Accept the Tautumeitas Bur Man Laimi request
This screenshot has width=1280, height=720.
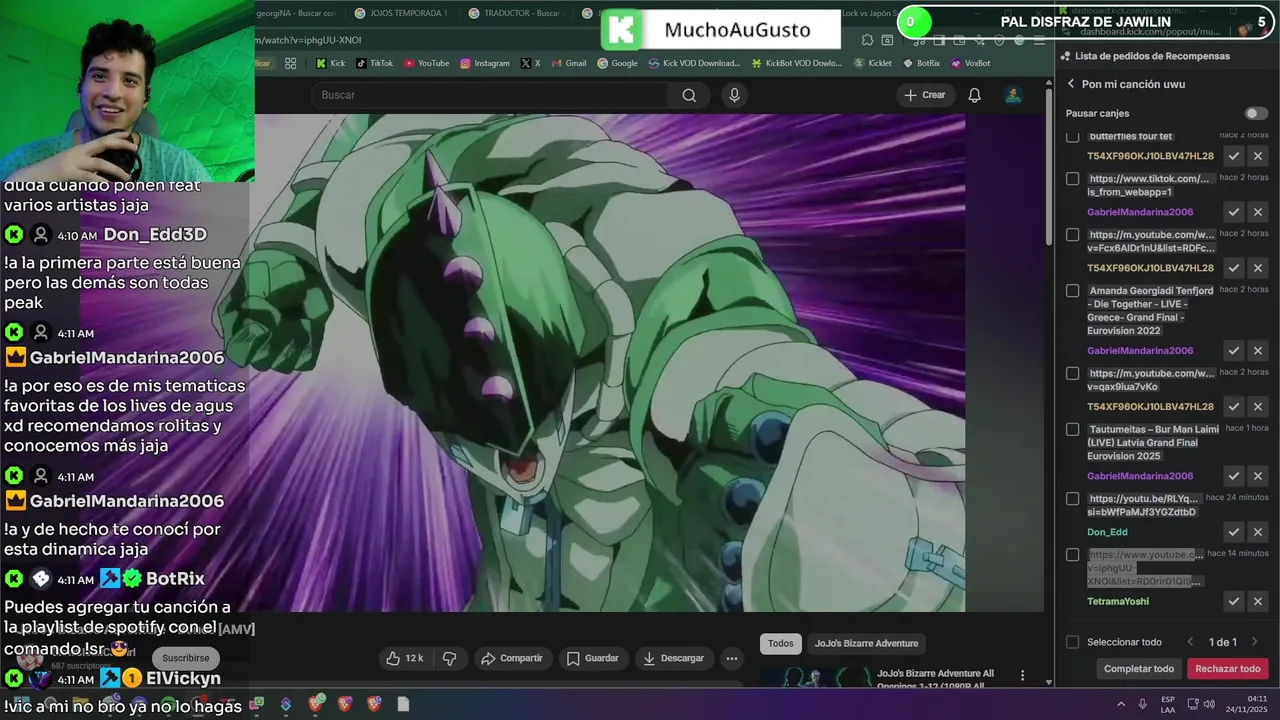[1234, 476]
